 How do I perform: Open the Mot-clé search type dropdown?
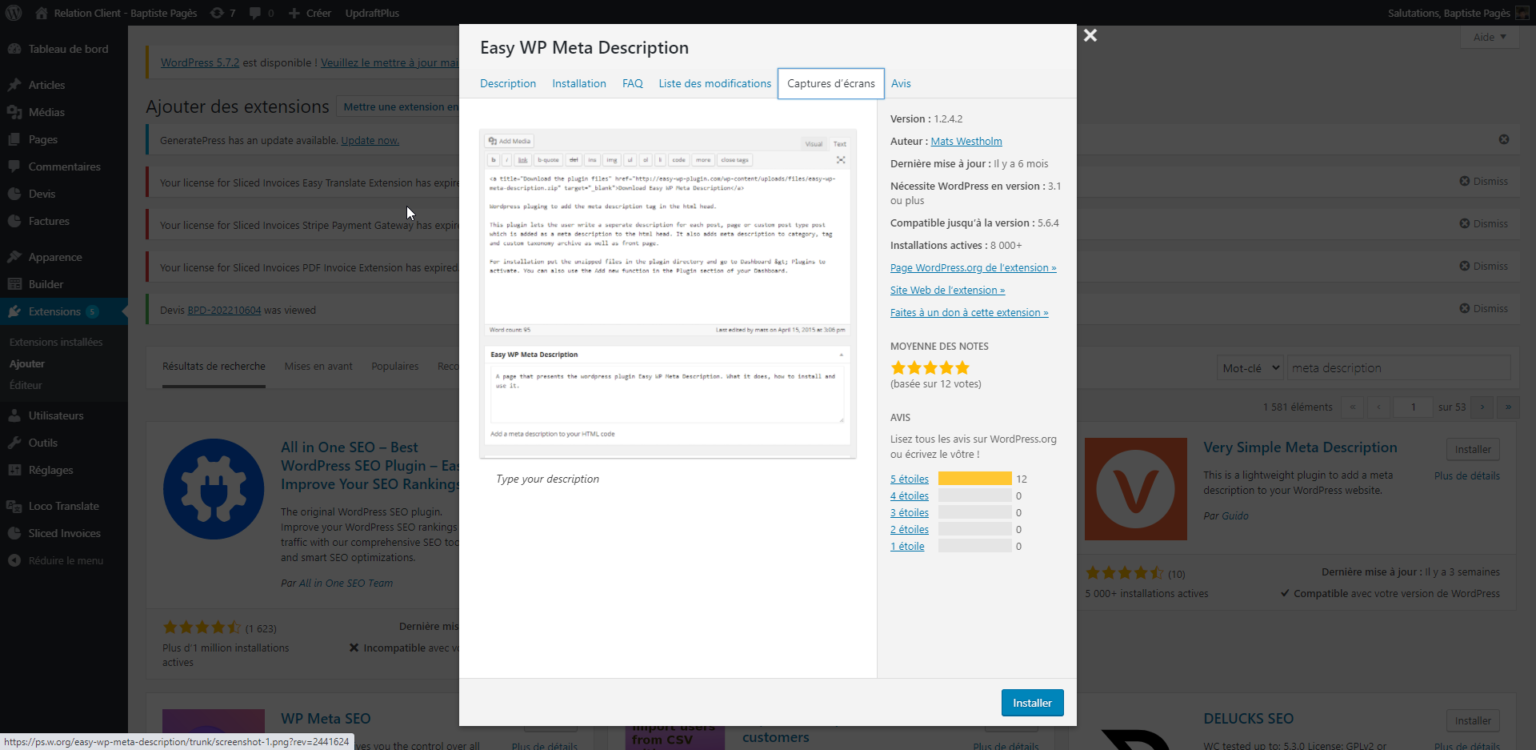(x=1249, y=368)
